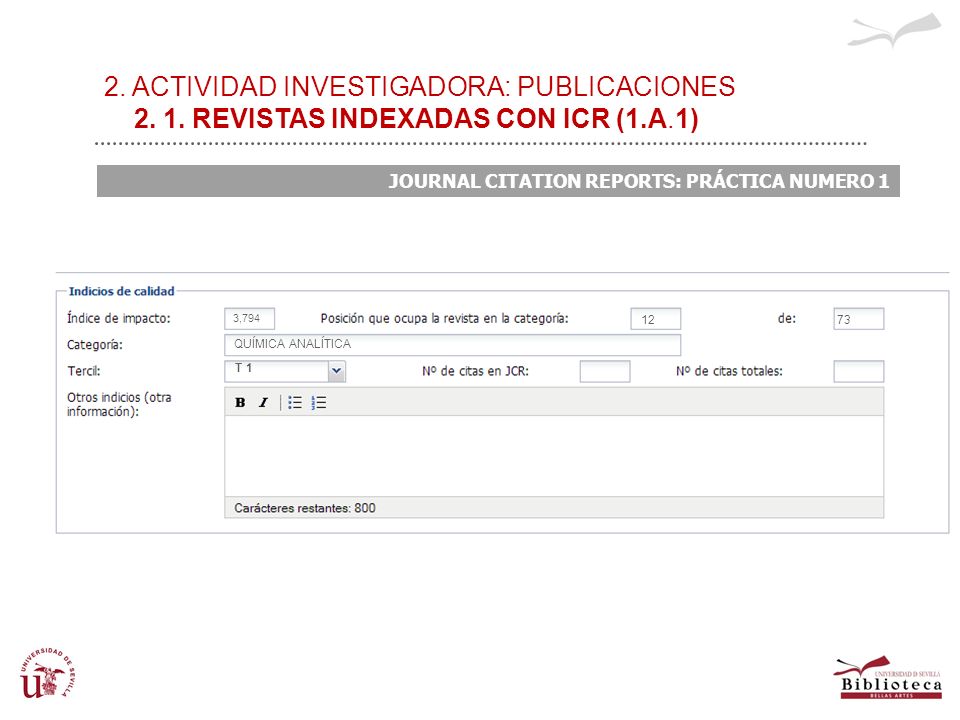This screenshot has width=960, height=720.
Task: Click the 'Otros indicios (otra información):' label
Action: coord(119,404)
